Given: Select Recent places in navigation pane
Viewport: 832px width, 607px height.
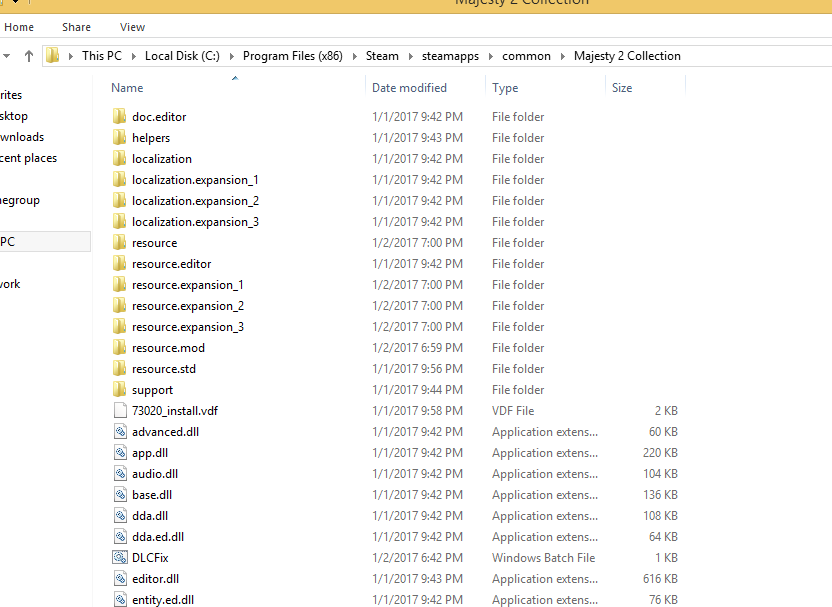Looking at the screenshot, I should coord(28,158).
